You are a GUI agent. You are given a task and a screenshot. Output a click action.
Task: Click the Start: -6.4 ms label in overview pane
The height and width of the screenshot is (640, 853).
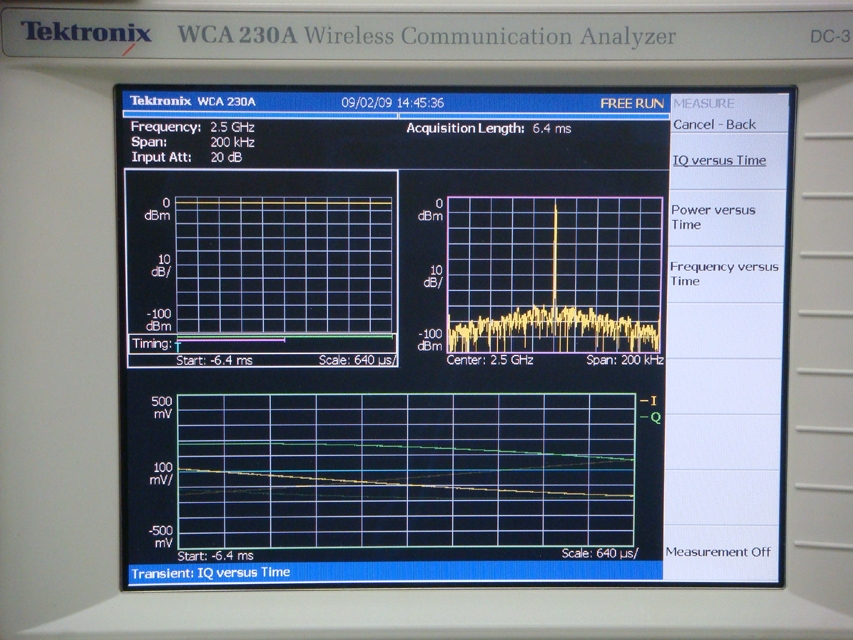pos(214,360)
